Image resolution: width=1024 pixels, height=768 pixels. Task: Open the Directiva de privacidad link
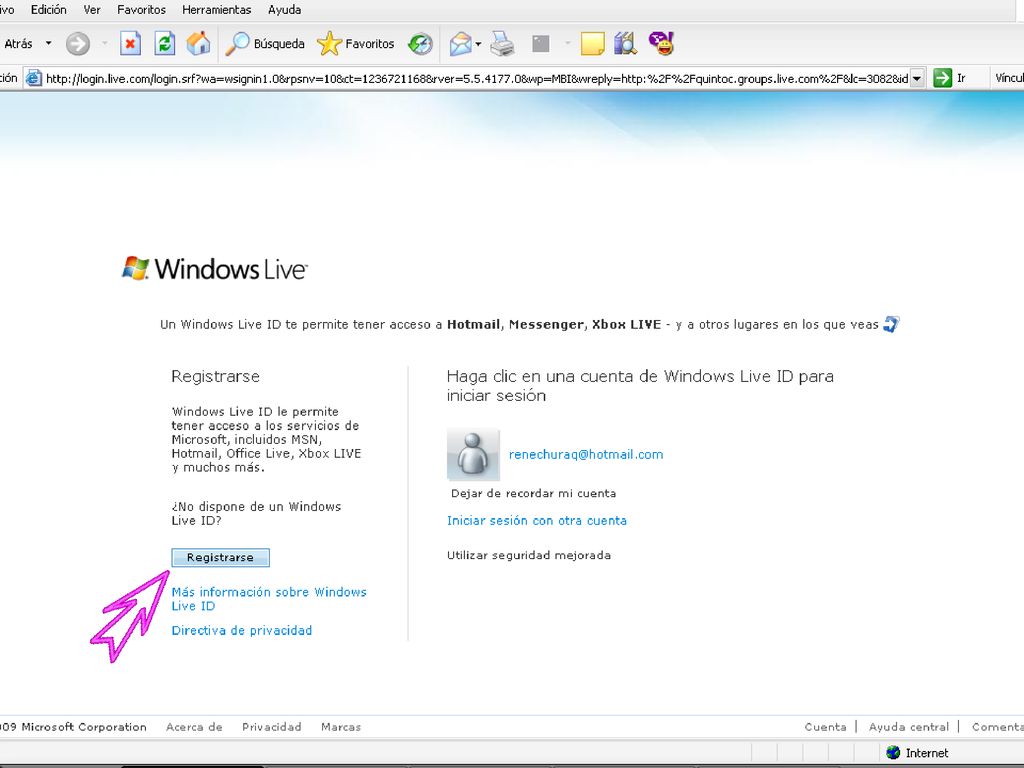(242, 630)
